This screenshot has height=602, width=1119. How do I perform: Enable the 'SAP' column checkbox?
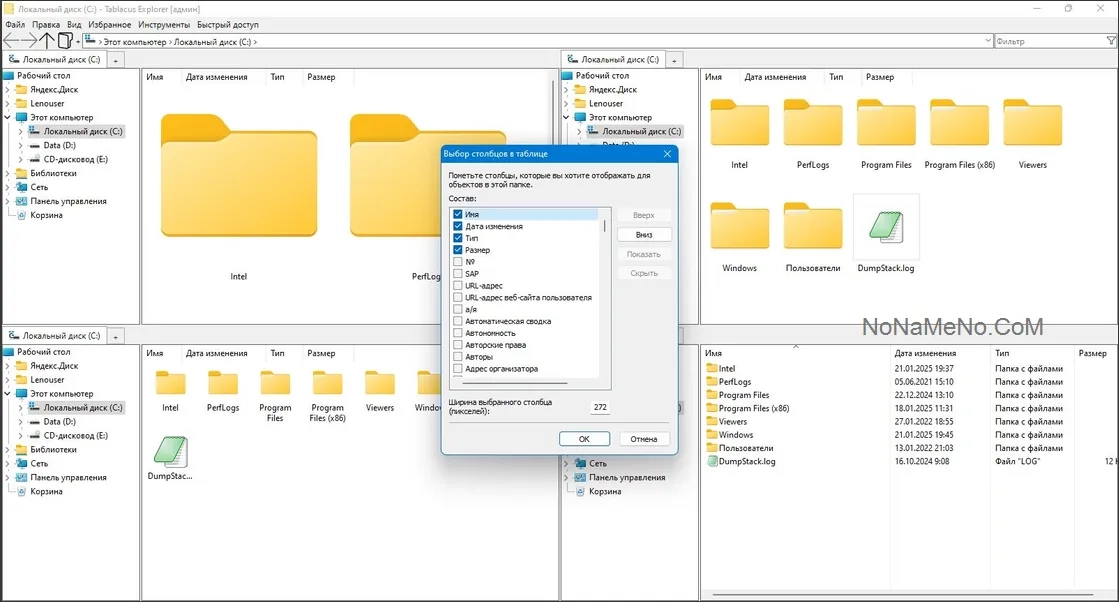pyautogui.click(x=457, y=274)
